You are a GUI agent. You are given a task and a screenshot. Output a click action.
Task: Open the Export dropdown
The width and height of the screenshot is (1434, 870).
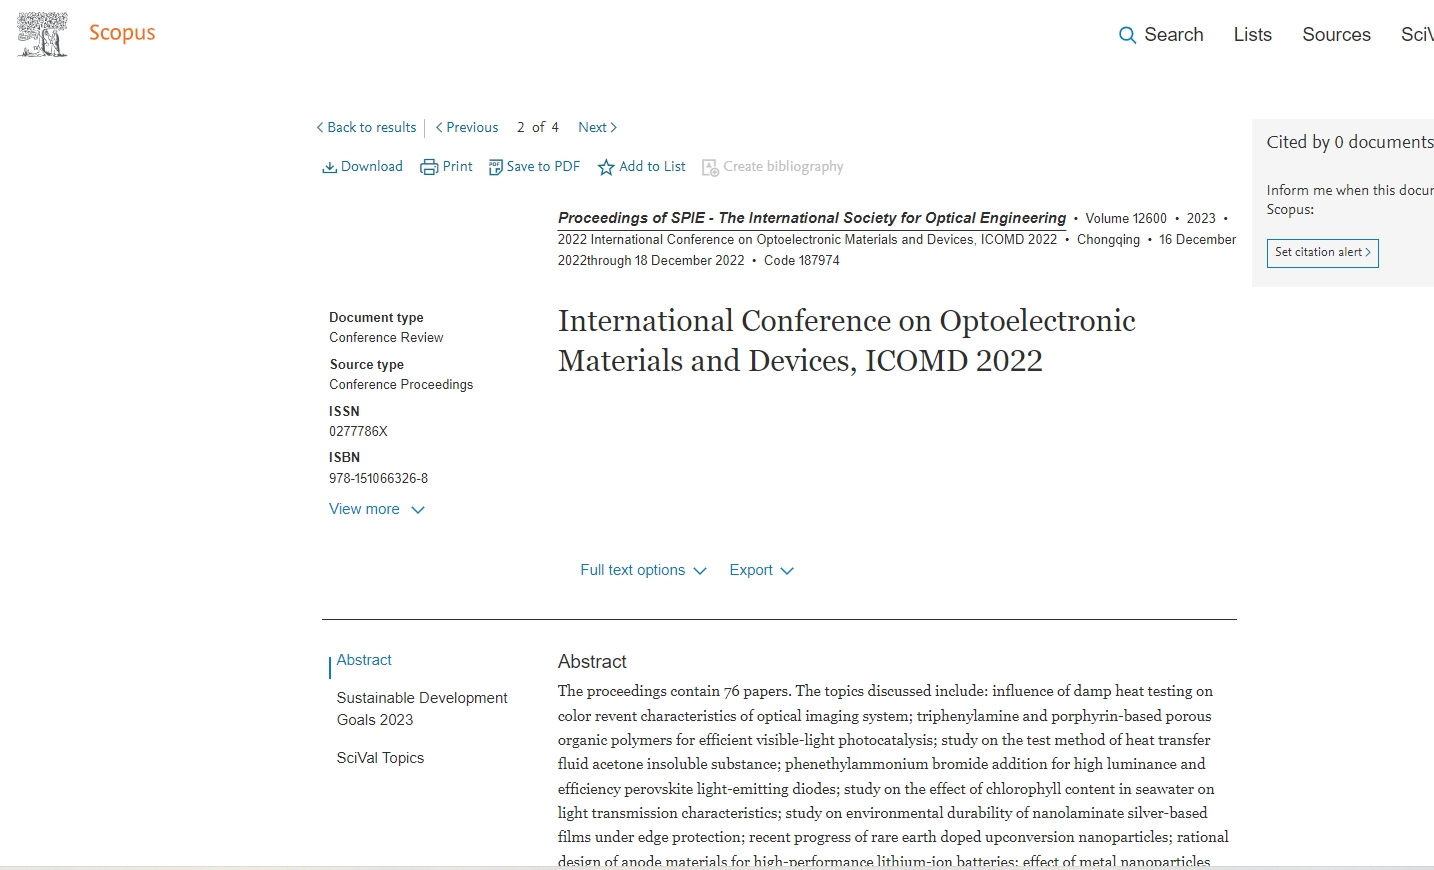pyautogui.click(x=761, y=570)
